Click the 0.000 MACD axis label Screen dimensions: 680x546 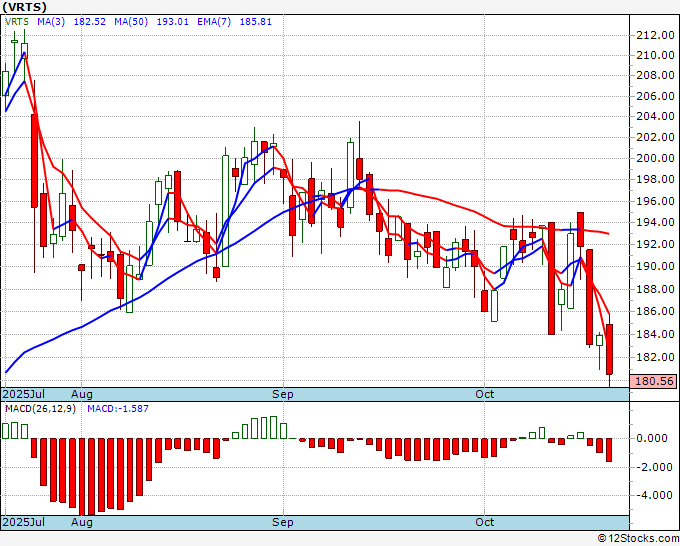652,438
